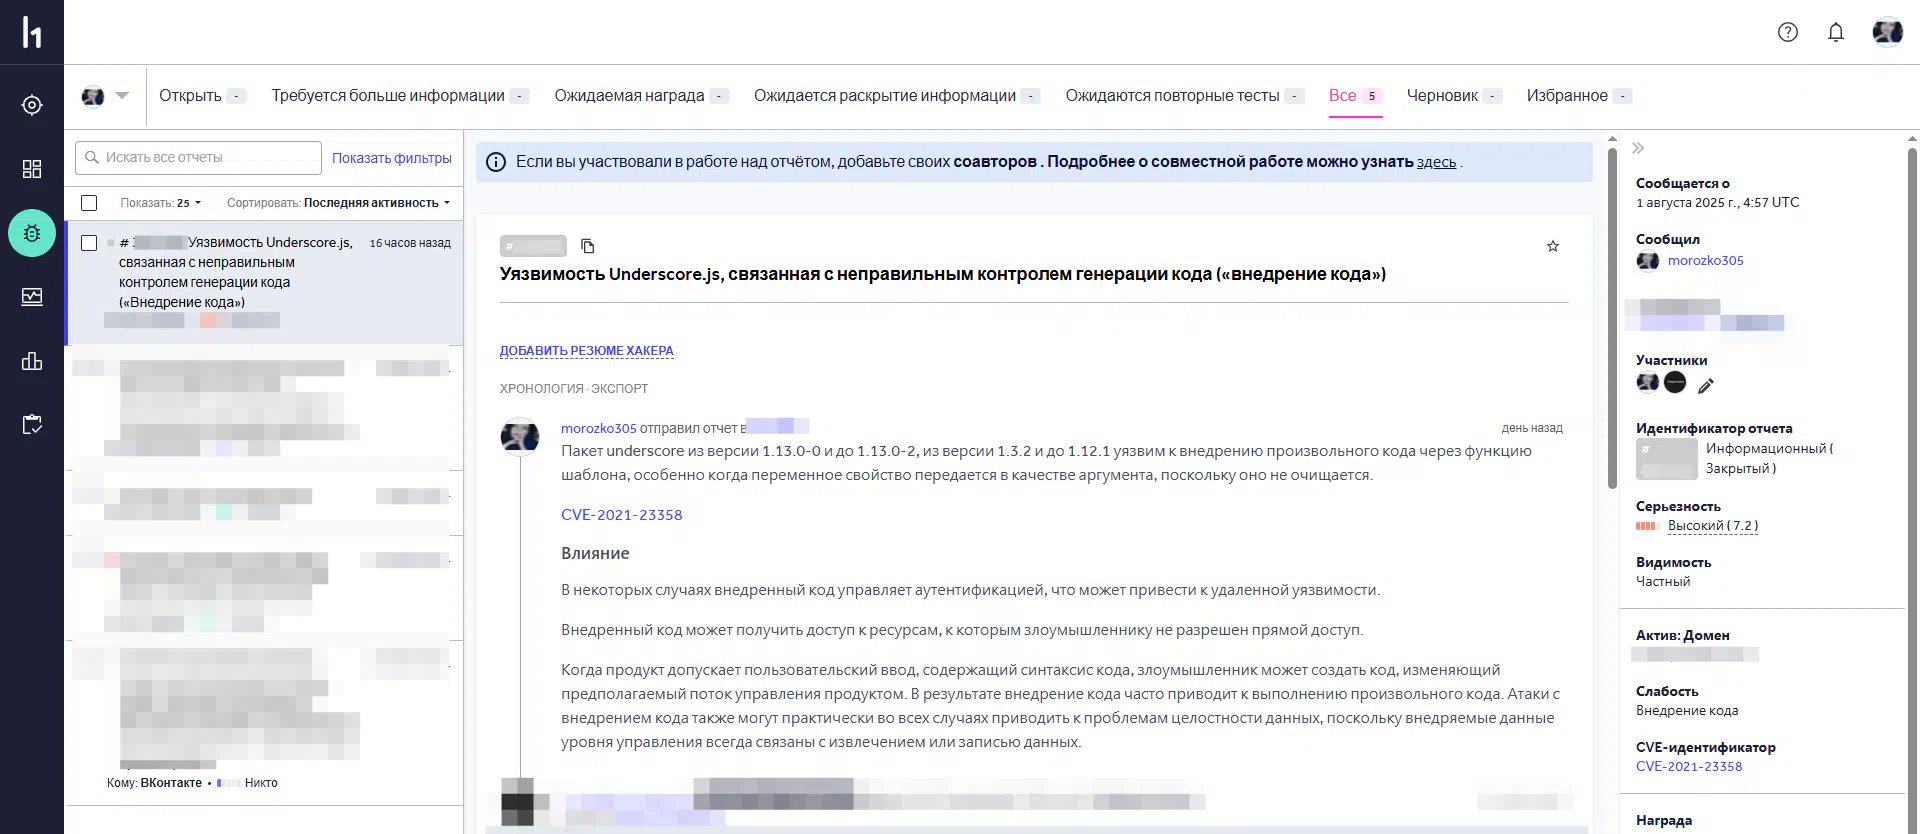Switch to the Требуется больше информации tab
This screenshot has height=834, width=1920.
point(400,96)
